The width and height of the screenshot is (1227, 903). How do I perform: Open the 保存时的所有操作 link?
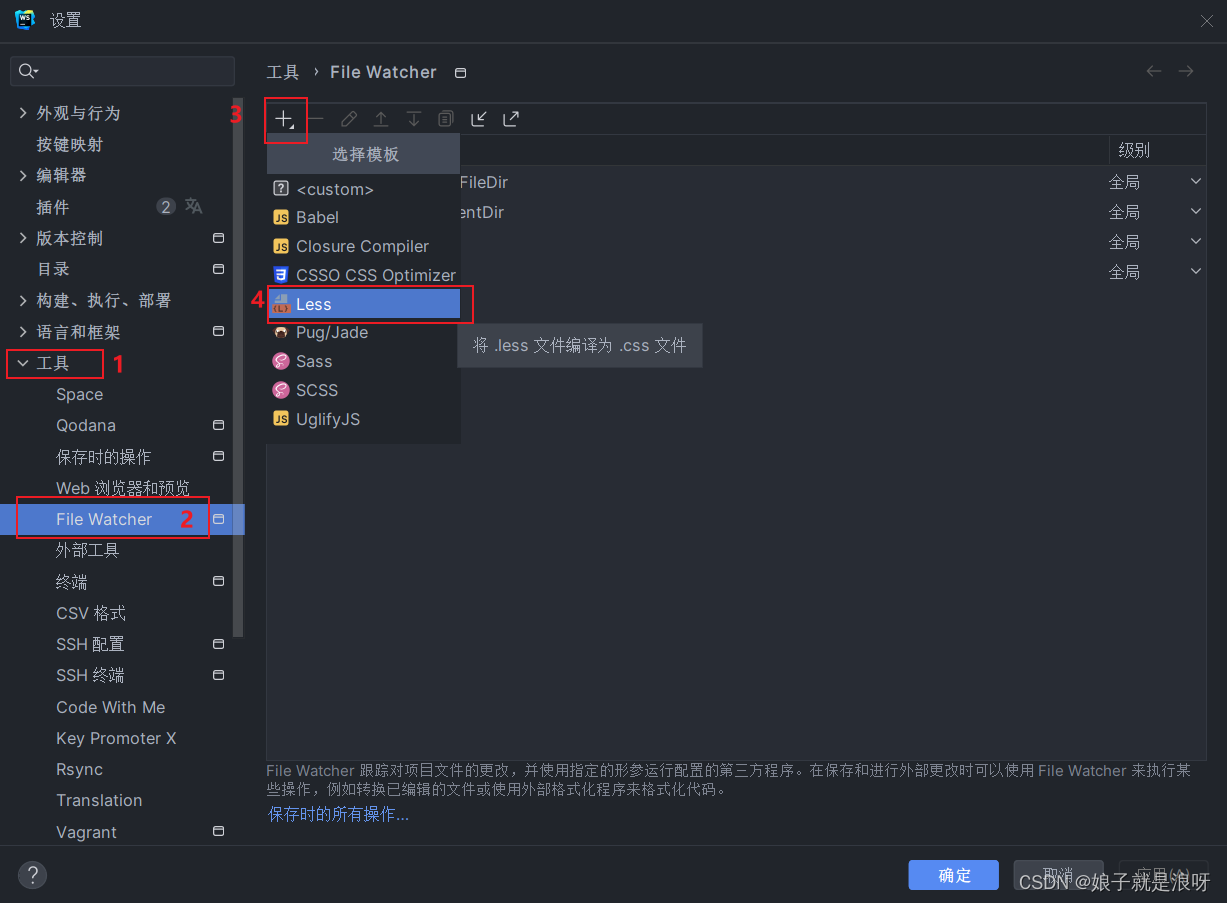click(x=338, y=815)
